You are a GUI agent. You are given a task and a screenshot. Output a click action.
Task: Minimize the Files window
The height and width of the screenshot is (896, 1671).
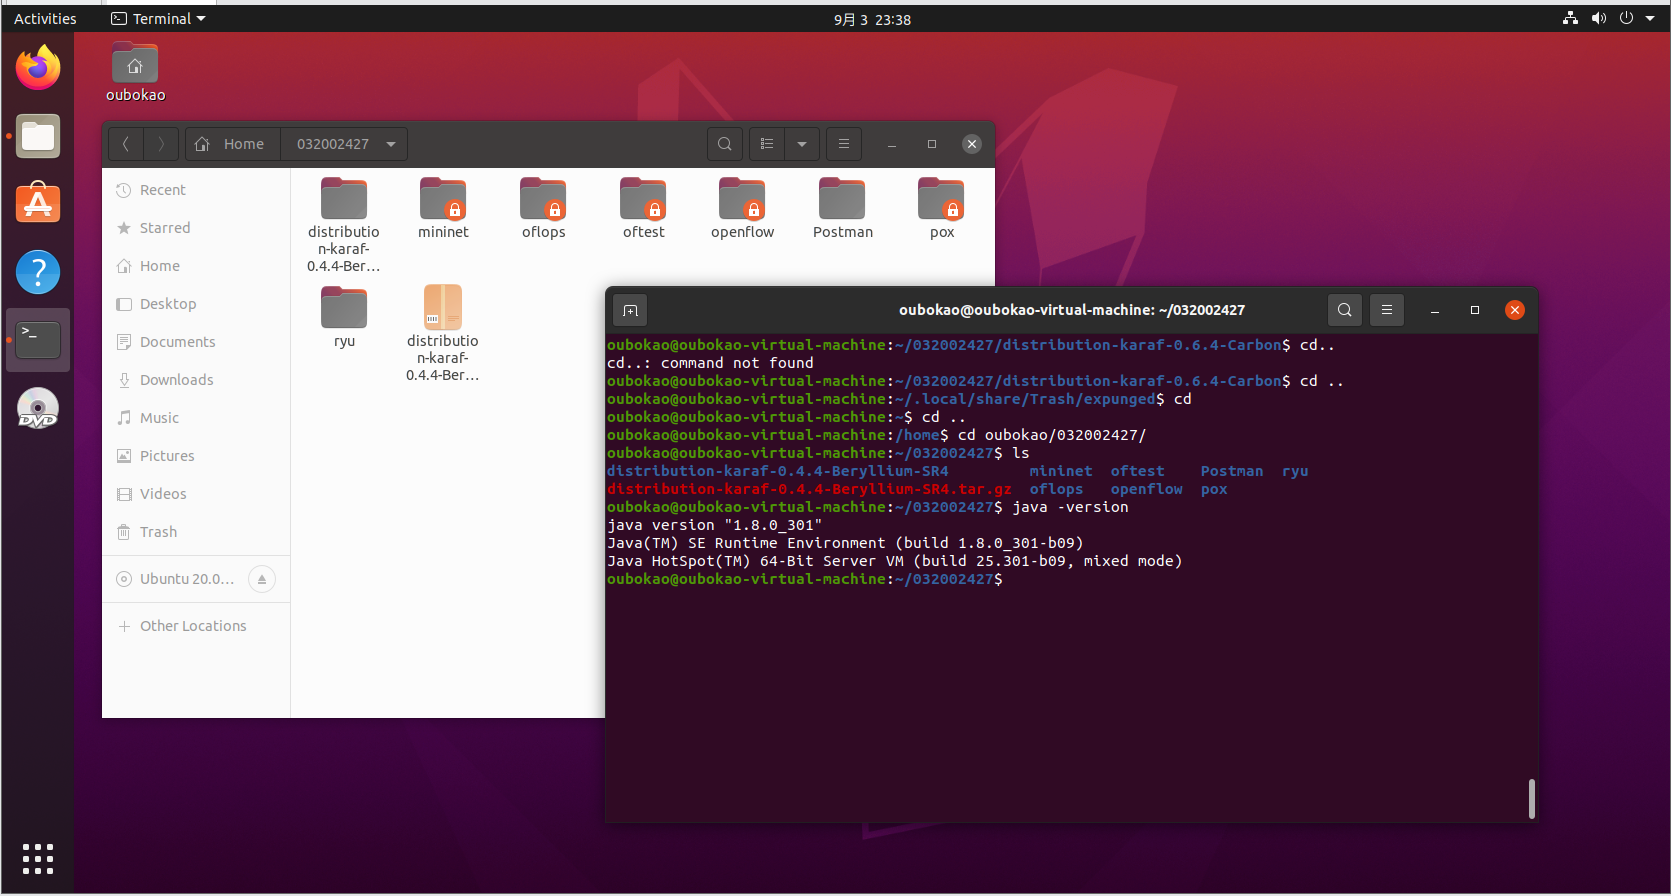click(x=891, y=144)
